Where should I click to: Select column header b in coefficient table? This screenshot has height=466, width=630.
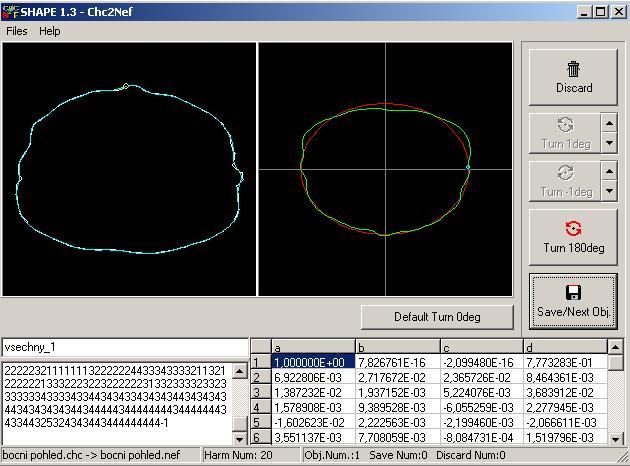tap(397, 347)
